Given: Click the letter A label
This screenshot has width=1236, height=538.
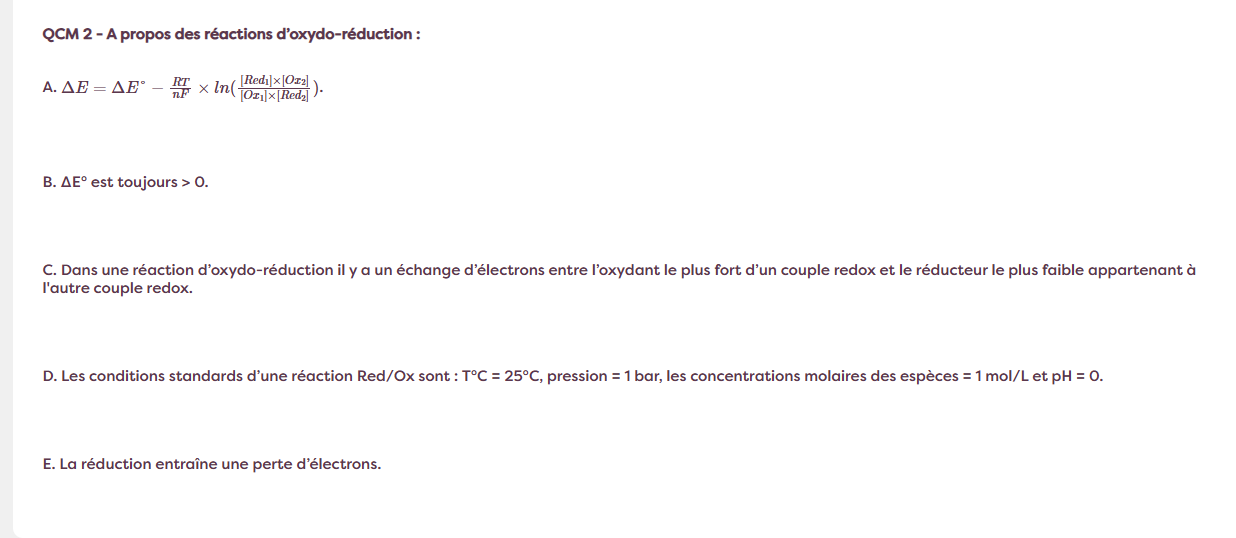Looking at the screenshot, I should click(49, 88).
